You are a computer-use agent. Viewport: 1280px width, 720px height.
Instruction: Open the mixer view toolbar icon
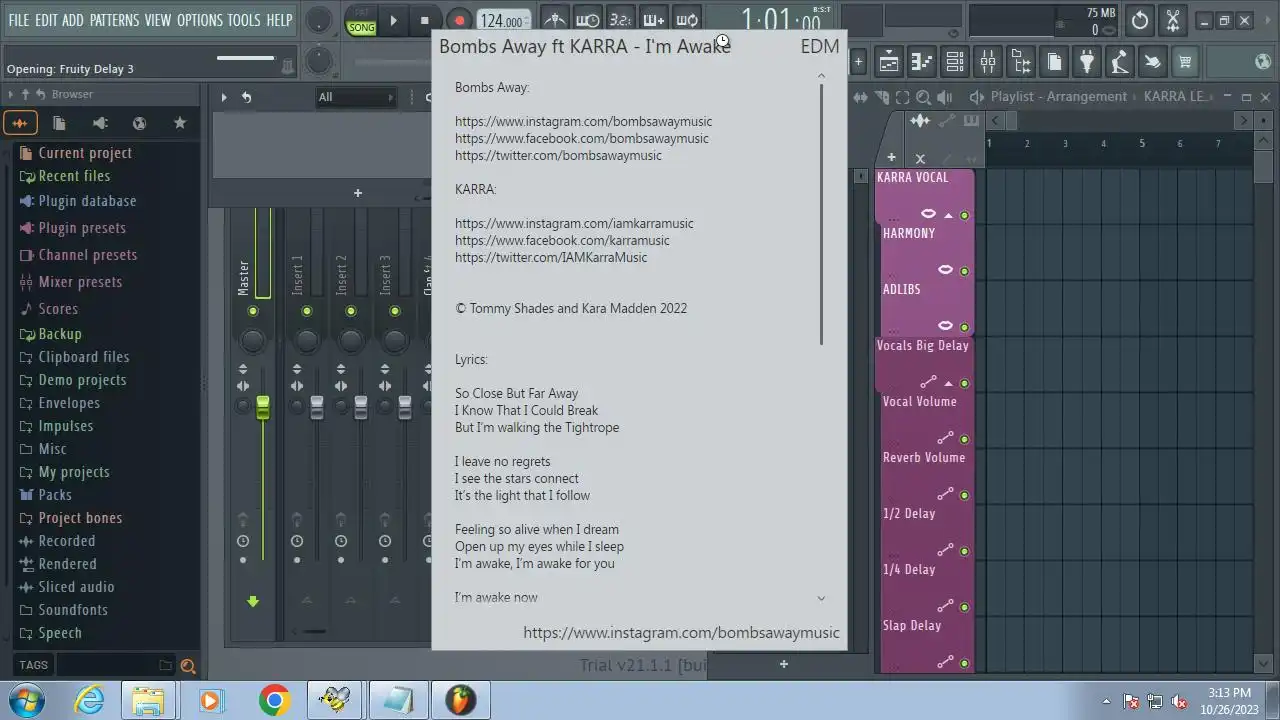988,62
